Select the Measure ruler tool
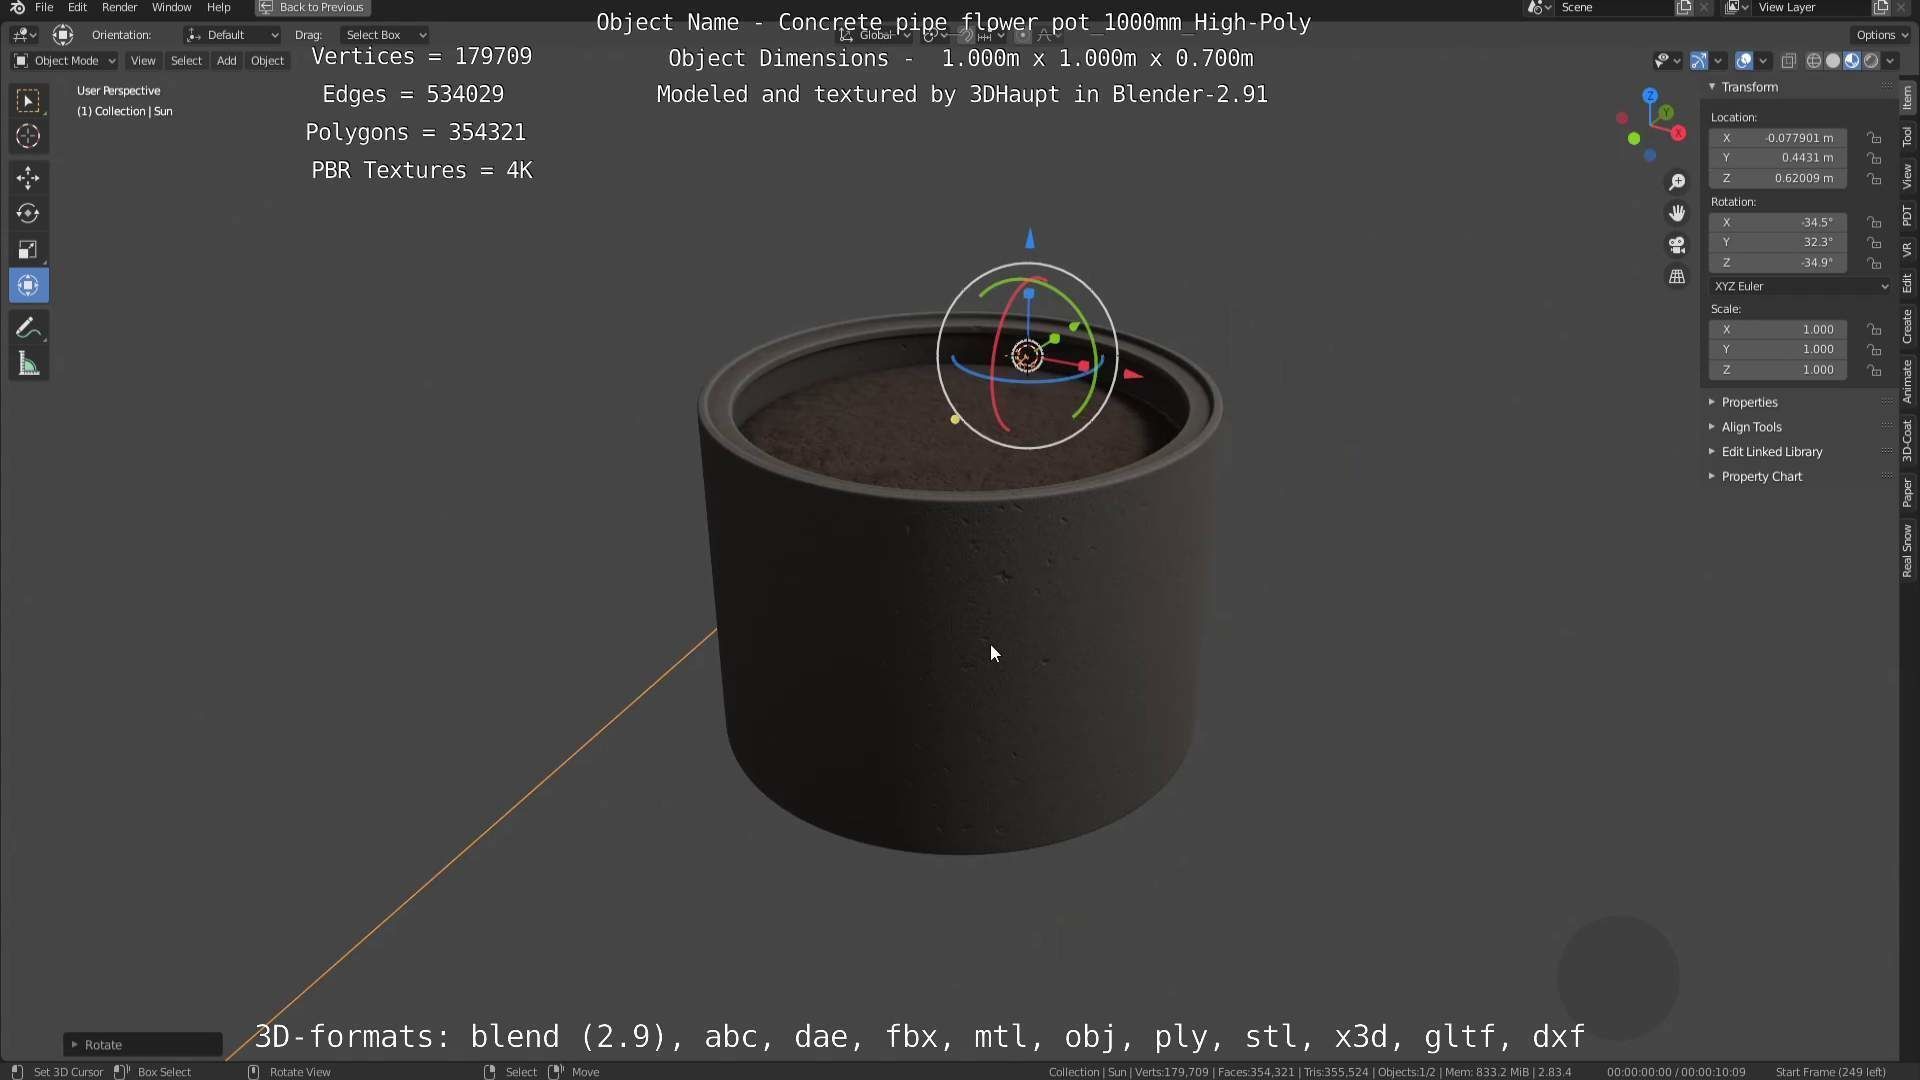Viewport: 1920px width, 1080px height. (x=28, y=364)
